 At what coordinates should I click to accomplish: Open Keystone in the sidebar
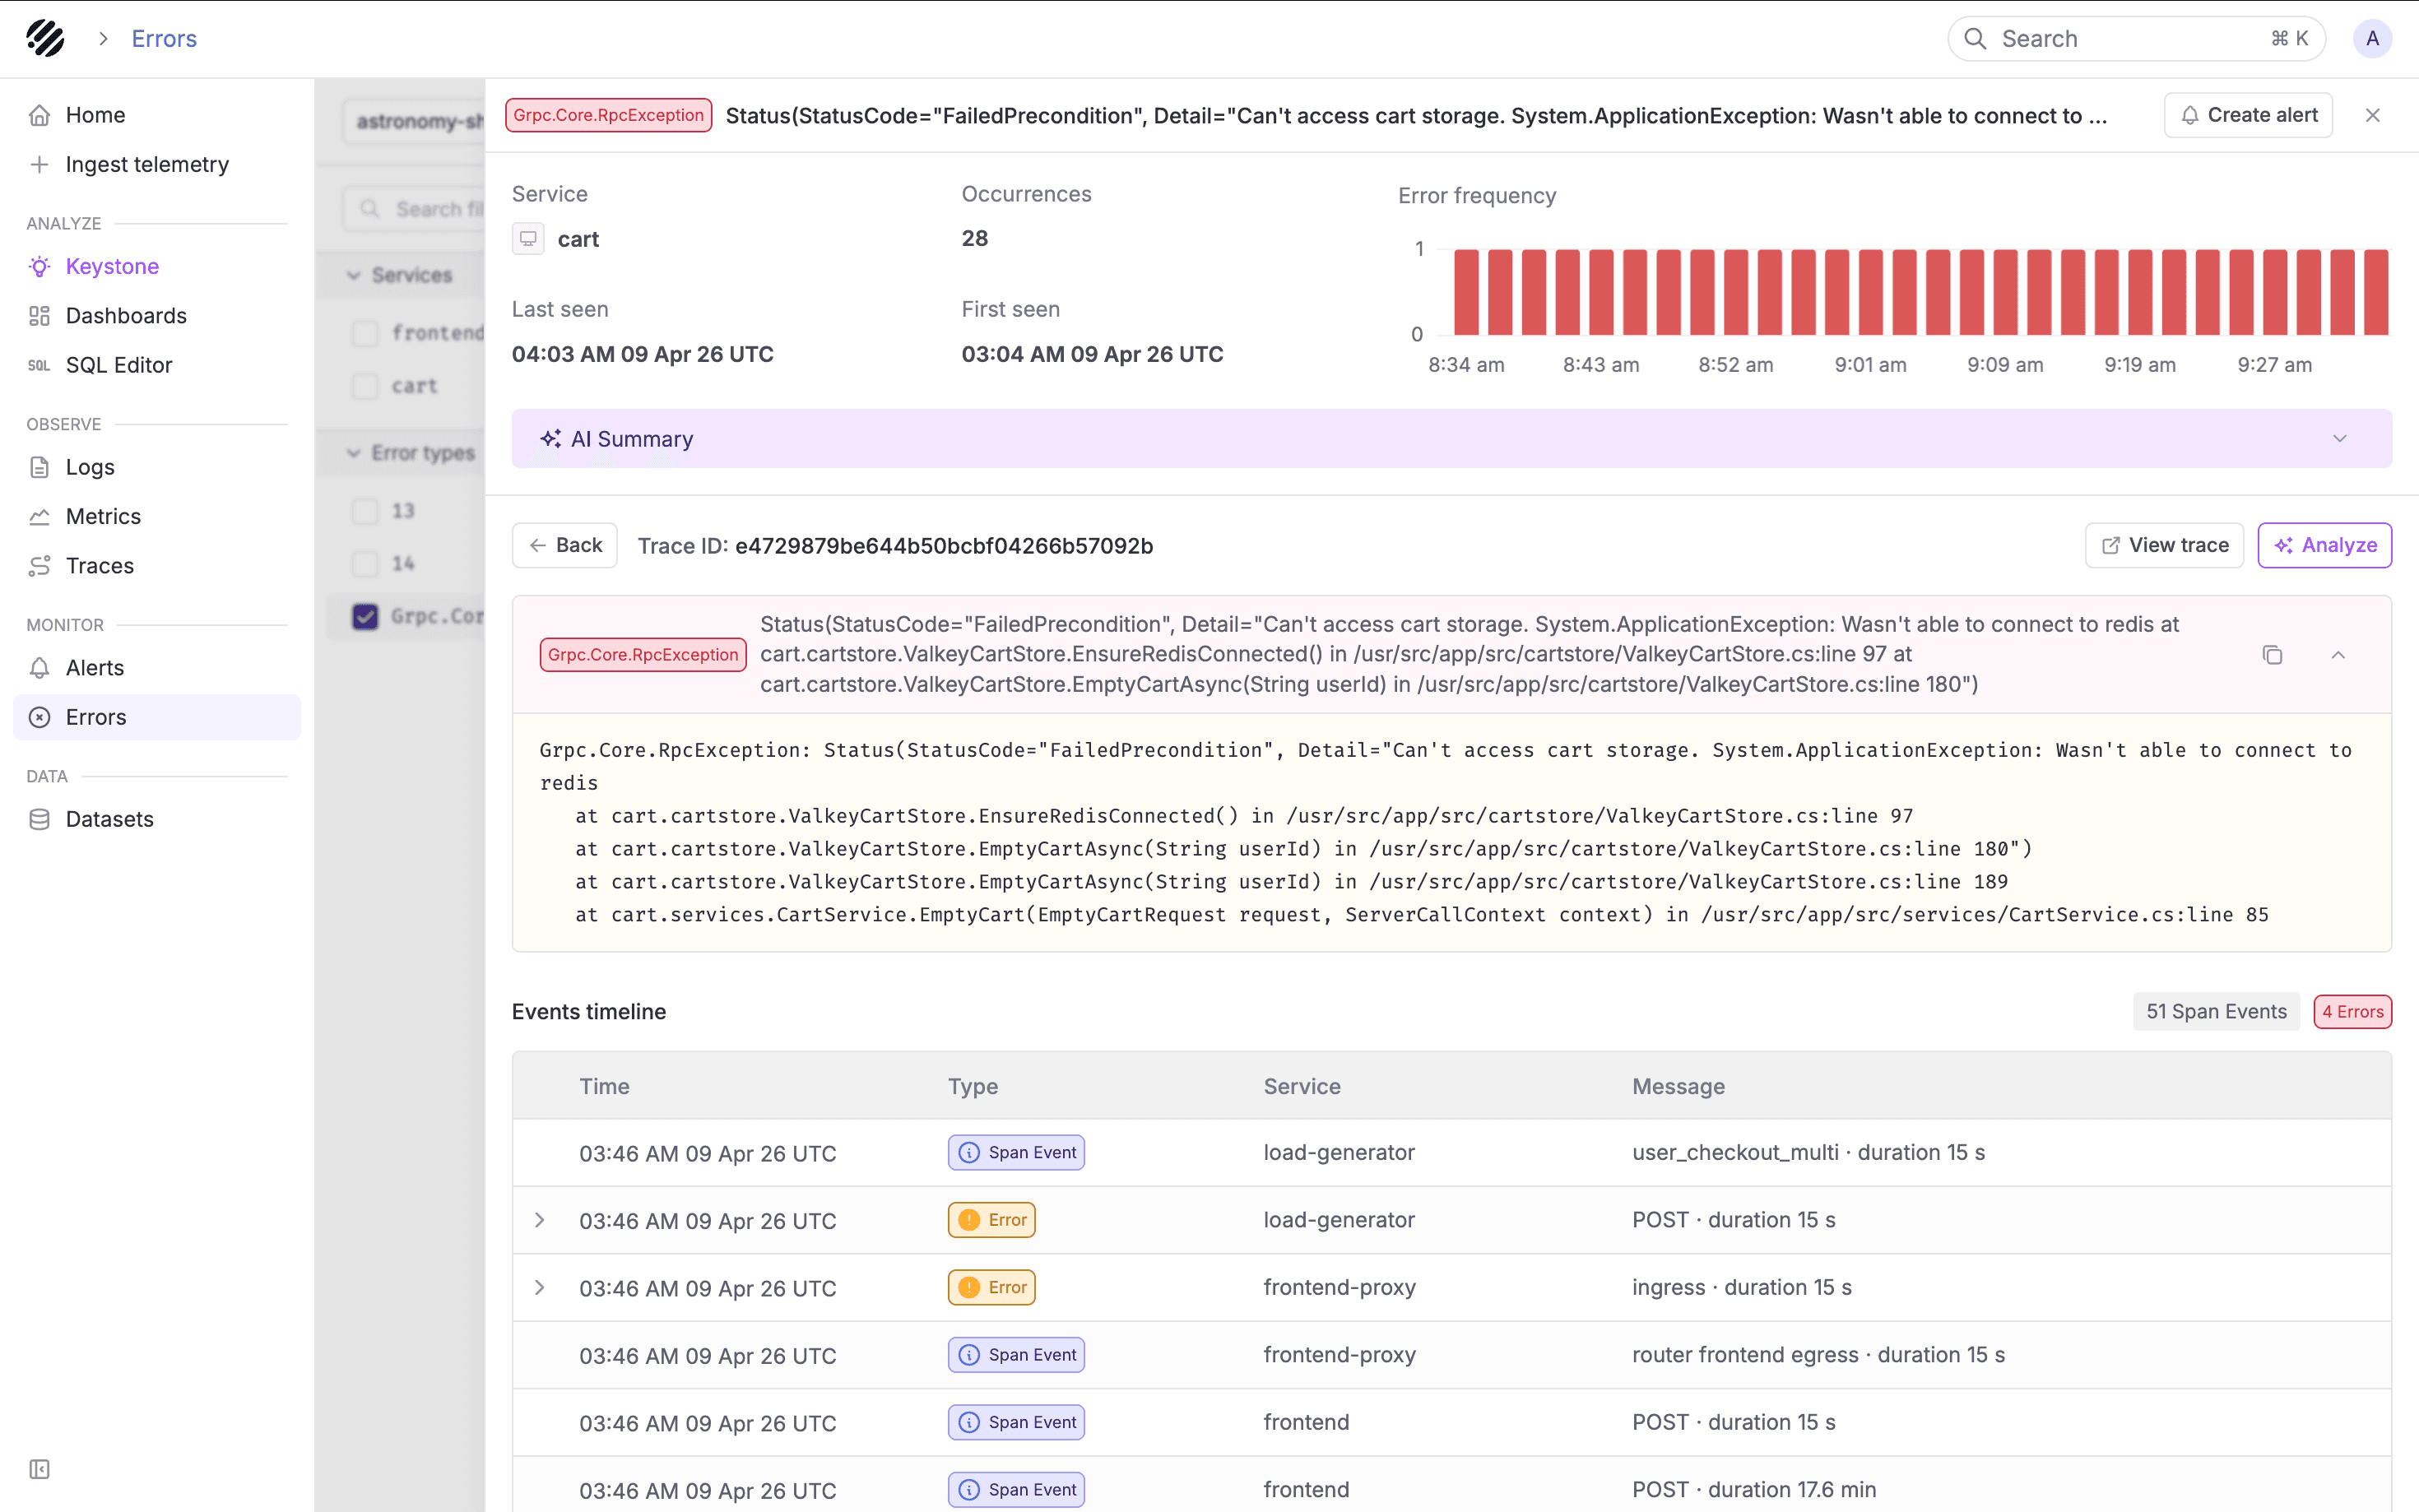tap(157, 266)
